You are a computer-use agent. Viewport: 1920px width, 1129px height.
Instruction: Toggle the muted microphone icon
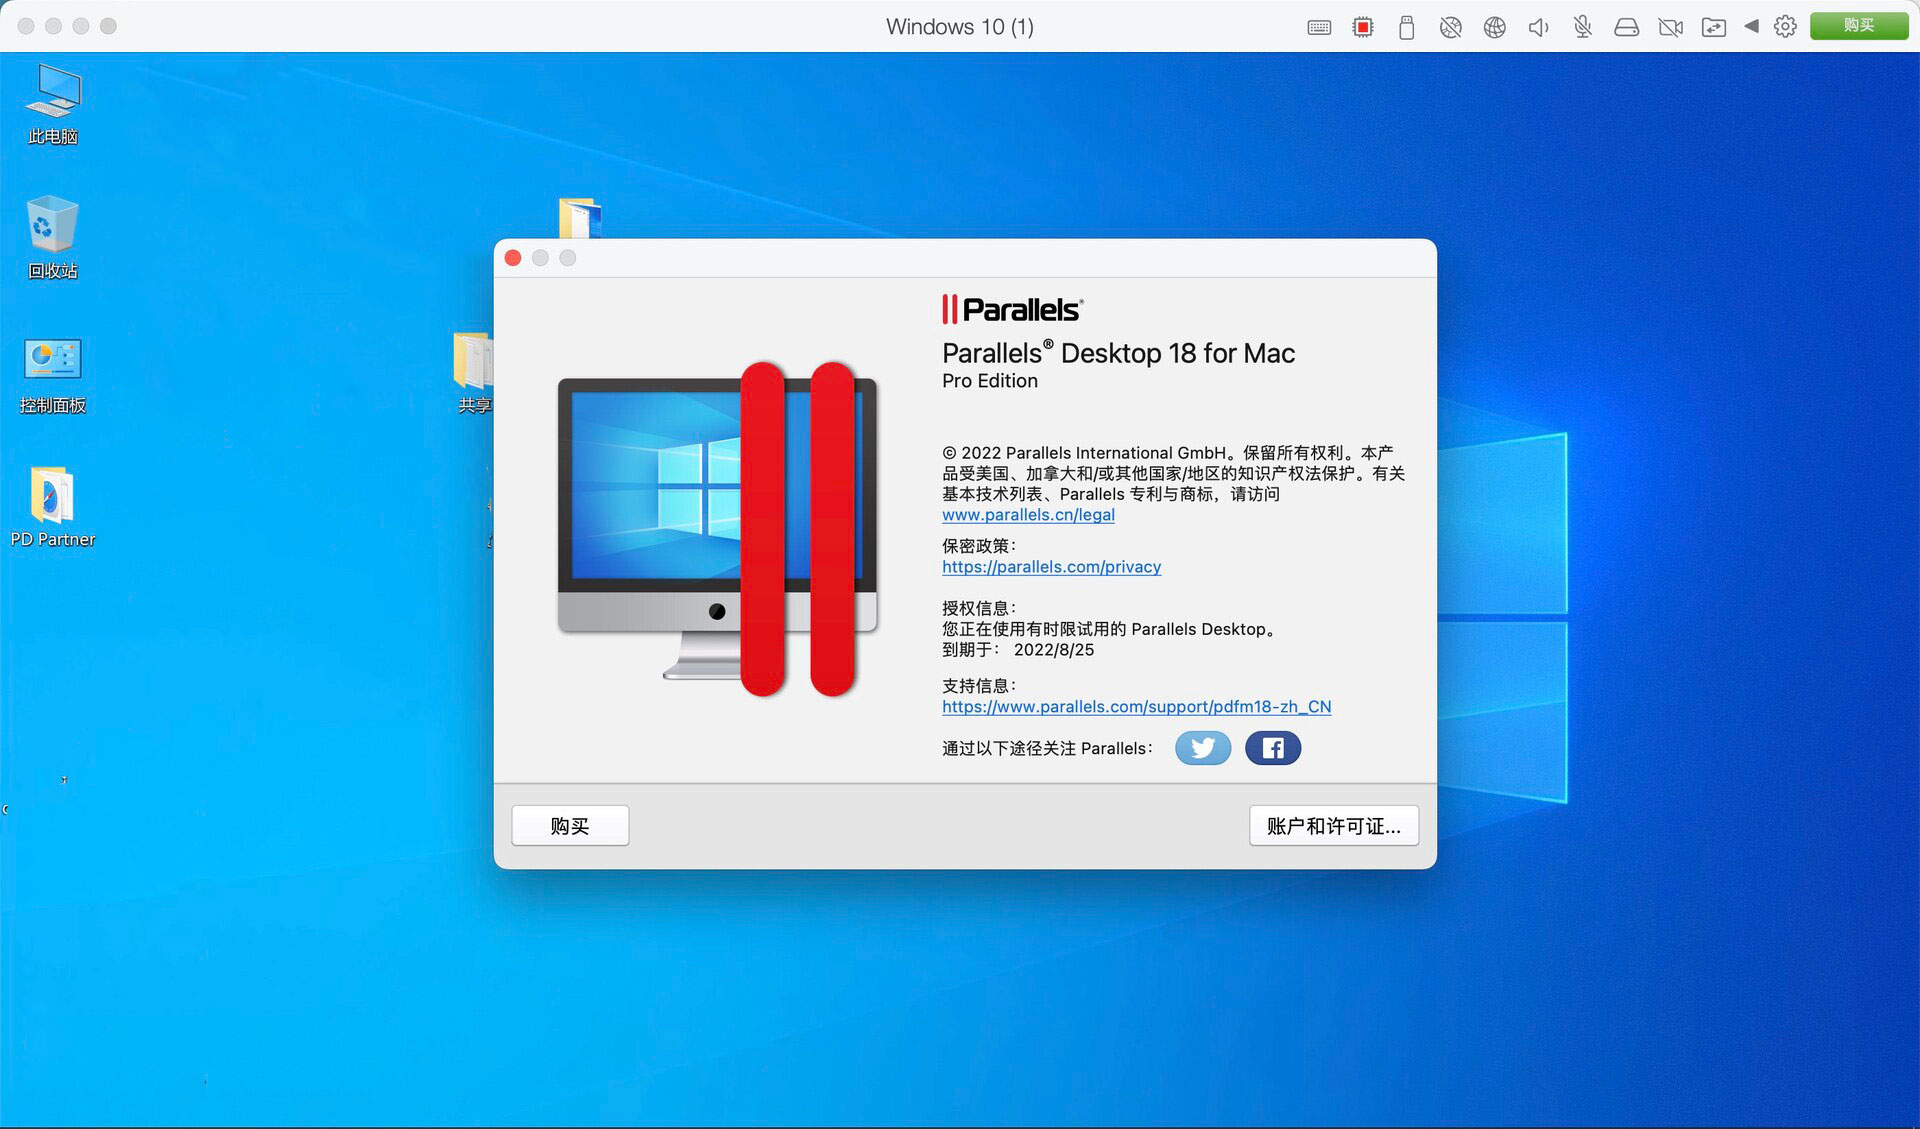tap(1582, 27)
